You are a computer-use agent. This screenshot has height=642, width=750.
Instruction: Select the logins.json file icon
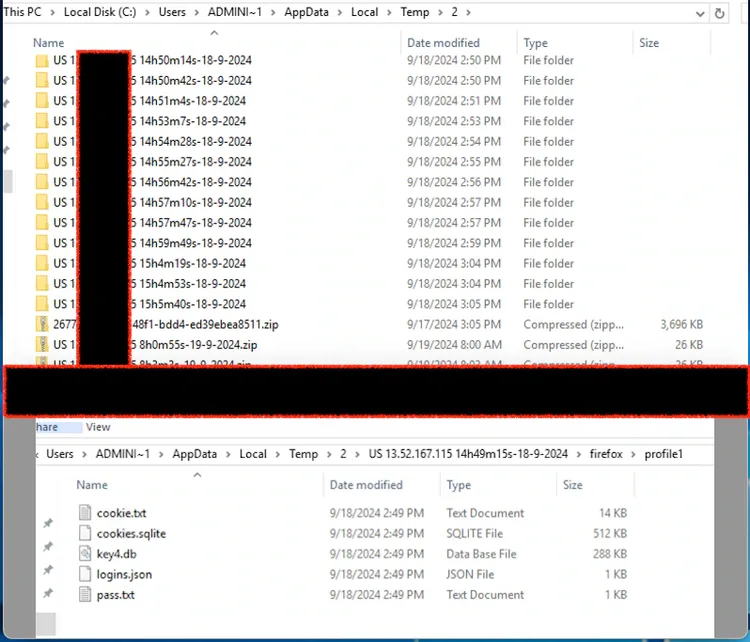click(85, 575)
